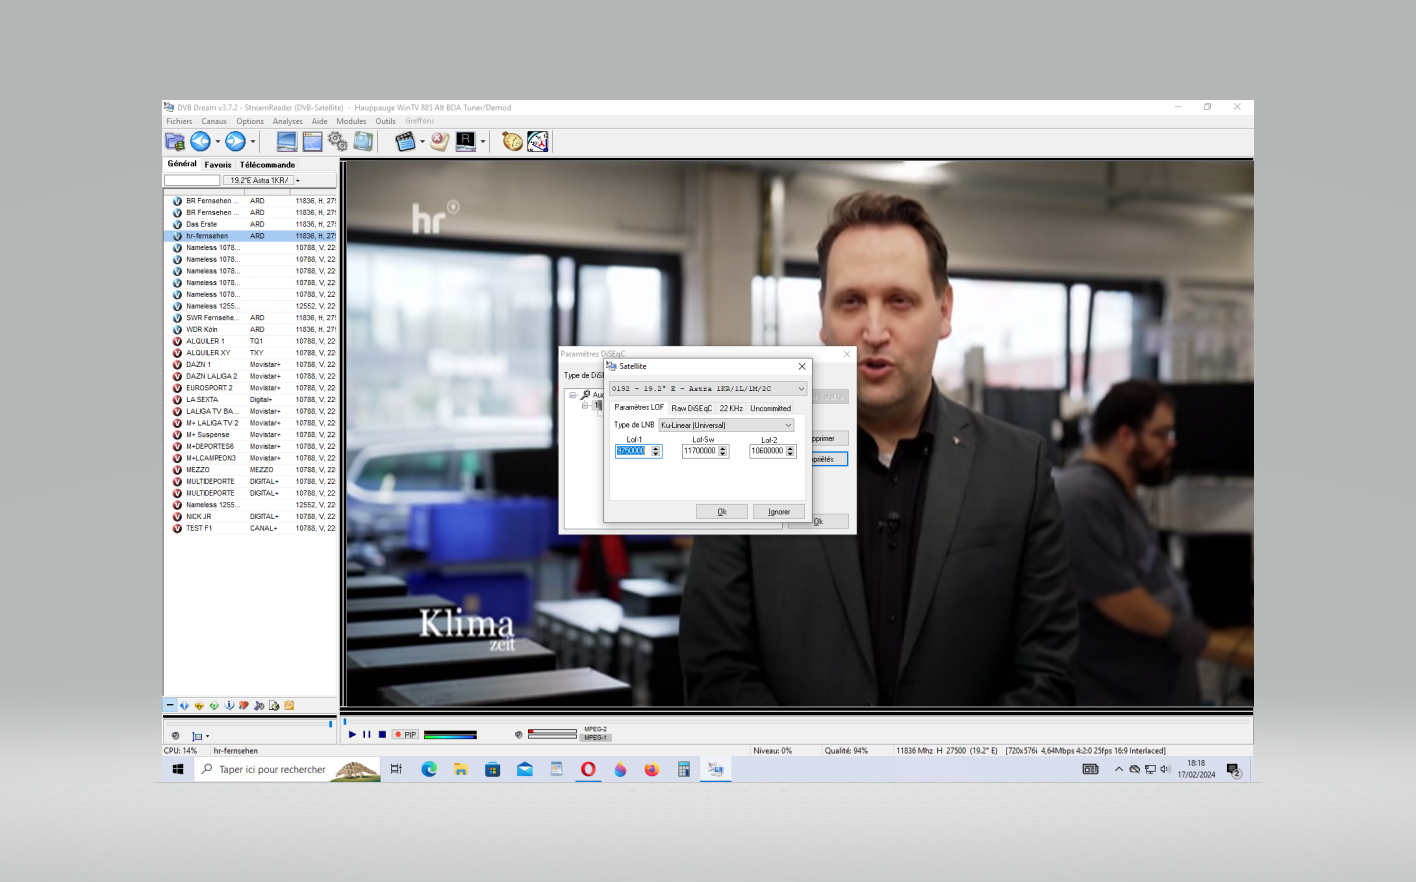Image resolution: width=1416 pixels, height=882 pixels.
Task: Open the Outils menu
Action: (x=386, y=121)
